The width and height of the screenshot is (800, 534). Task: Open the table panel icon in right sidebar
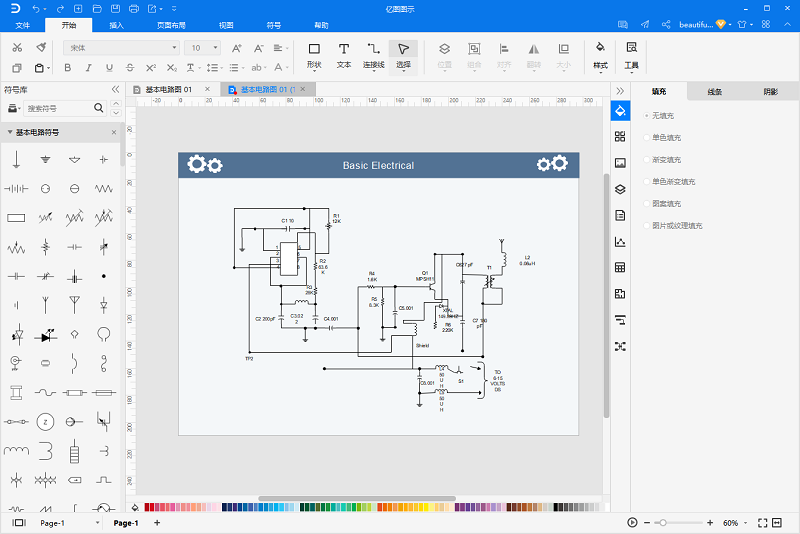point(620,267)
